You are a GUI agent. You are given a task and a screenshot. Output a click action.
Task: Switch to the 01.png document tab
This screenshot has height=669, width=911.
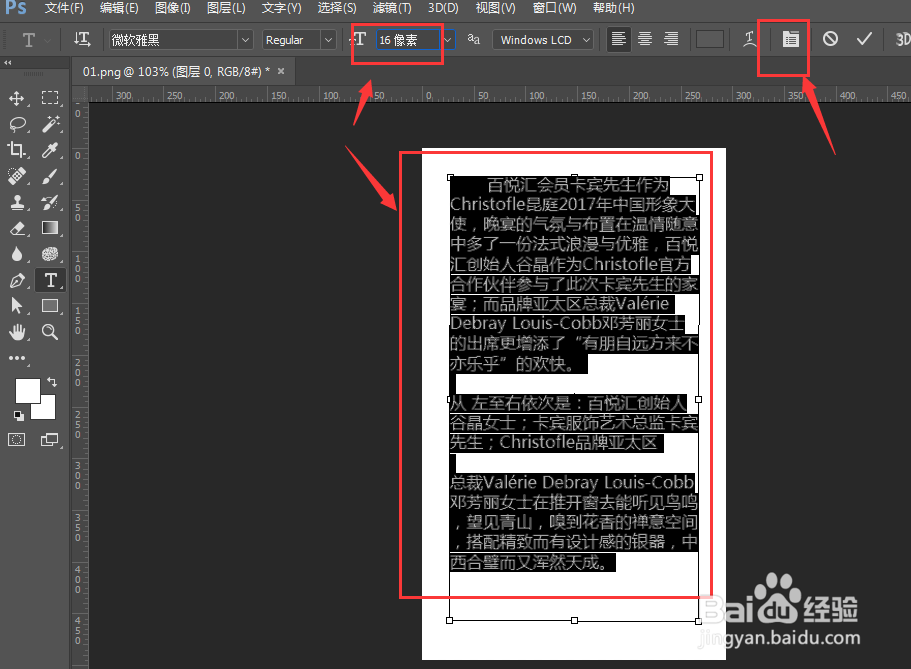point(176,71)
